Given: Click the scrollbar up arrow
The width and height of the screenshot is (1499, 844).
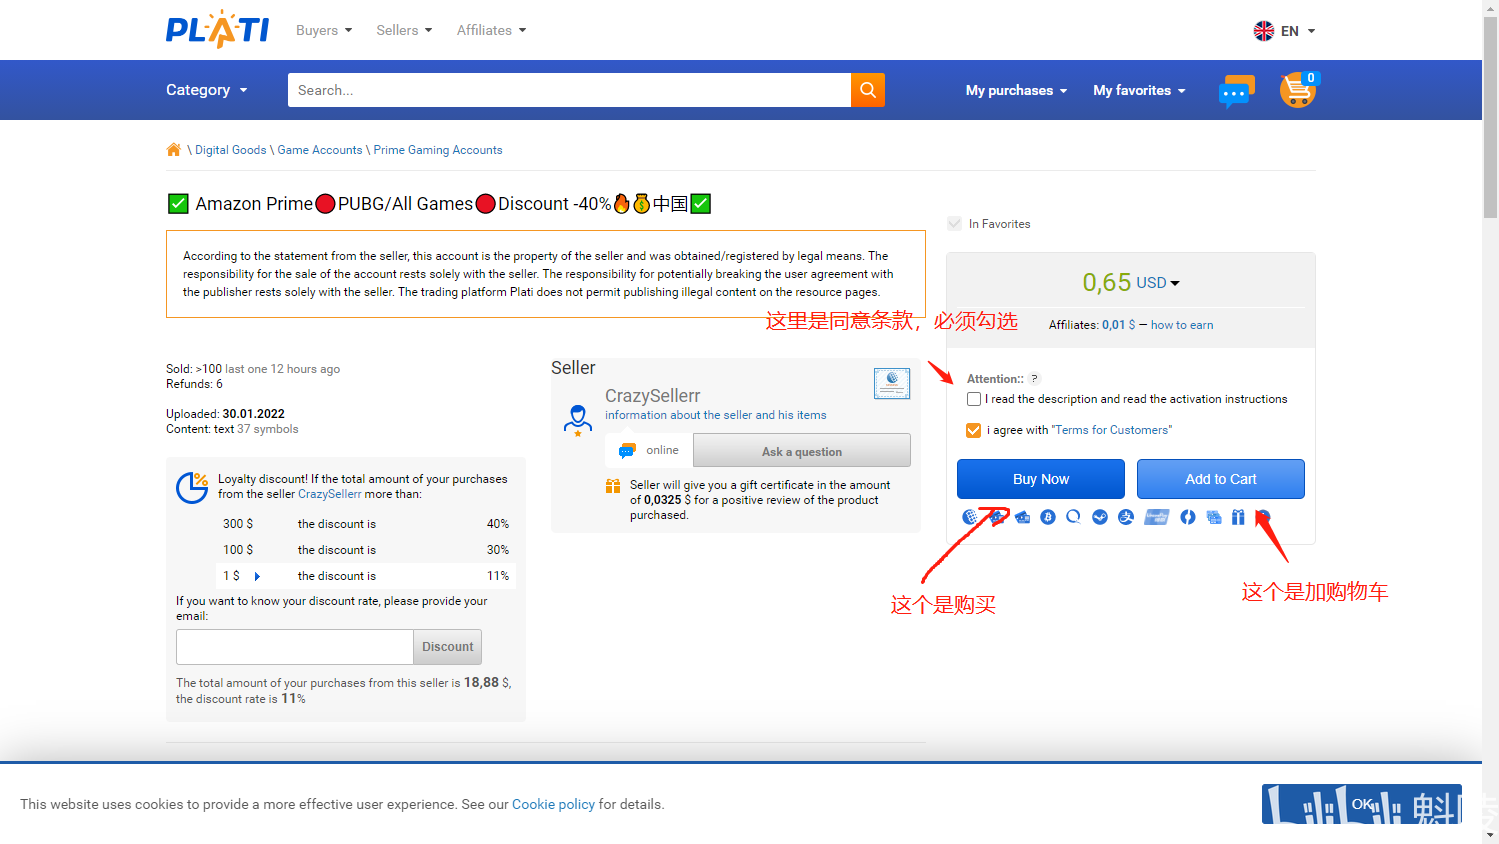Looking at the screenshot, I should point(1490,7).
